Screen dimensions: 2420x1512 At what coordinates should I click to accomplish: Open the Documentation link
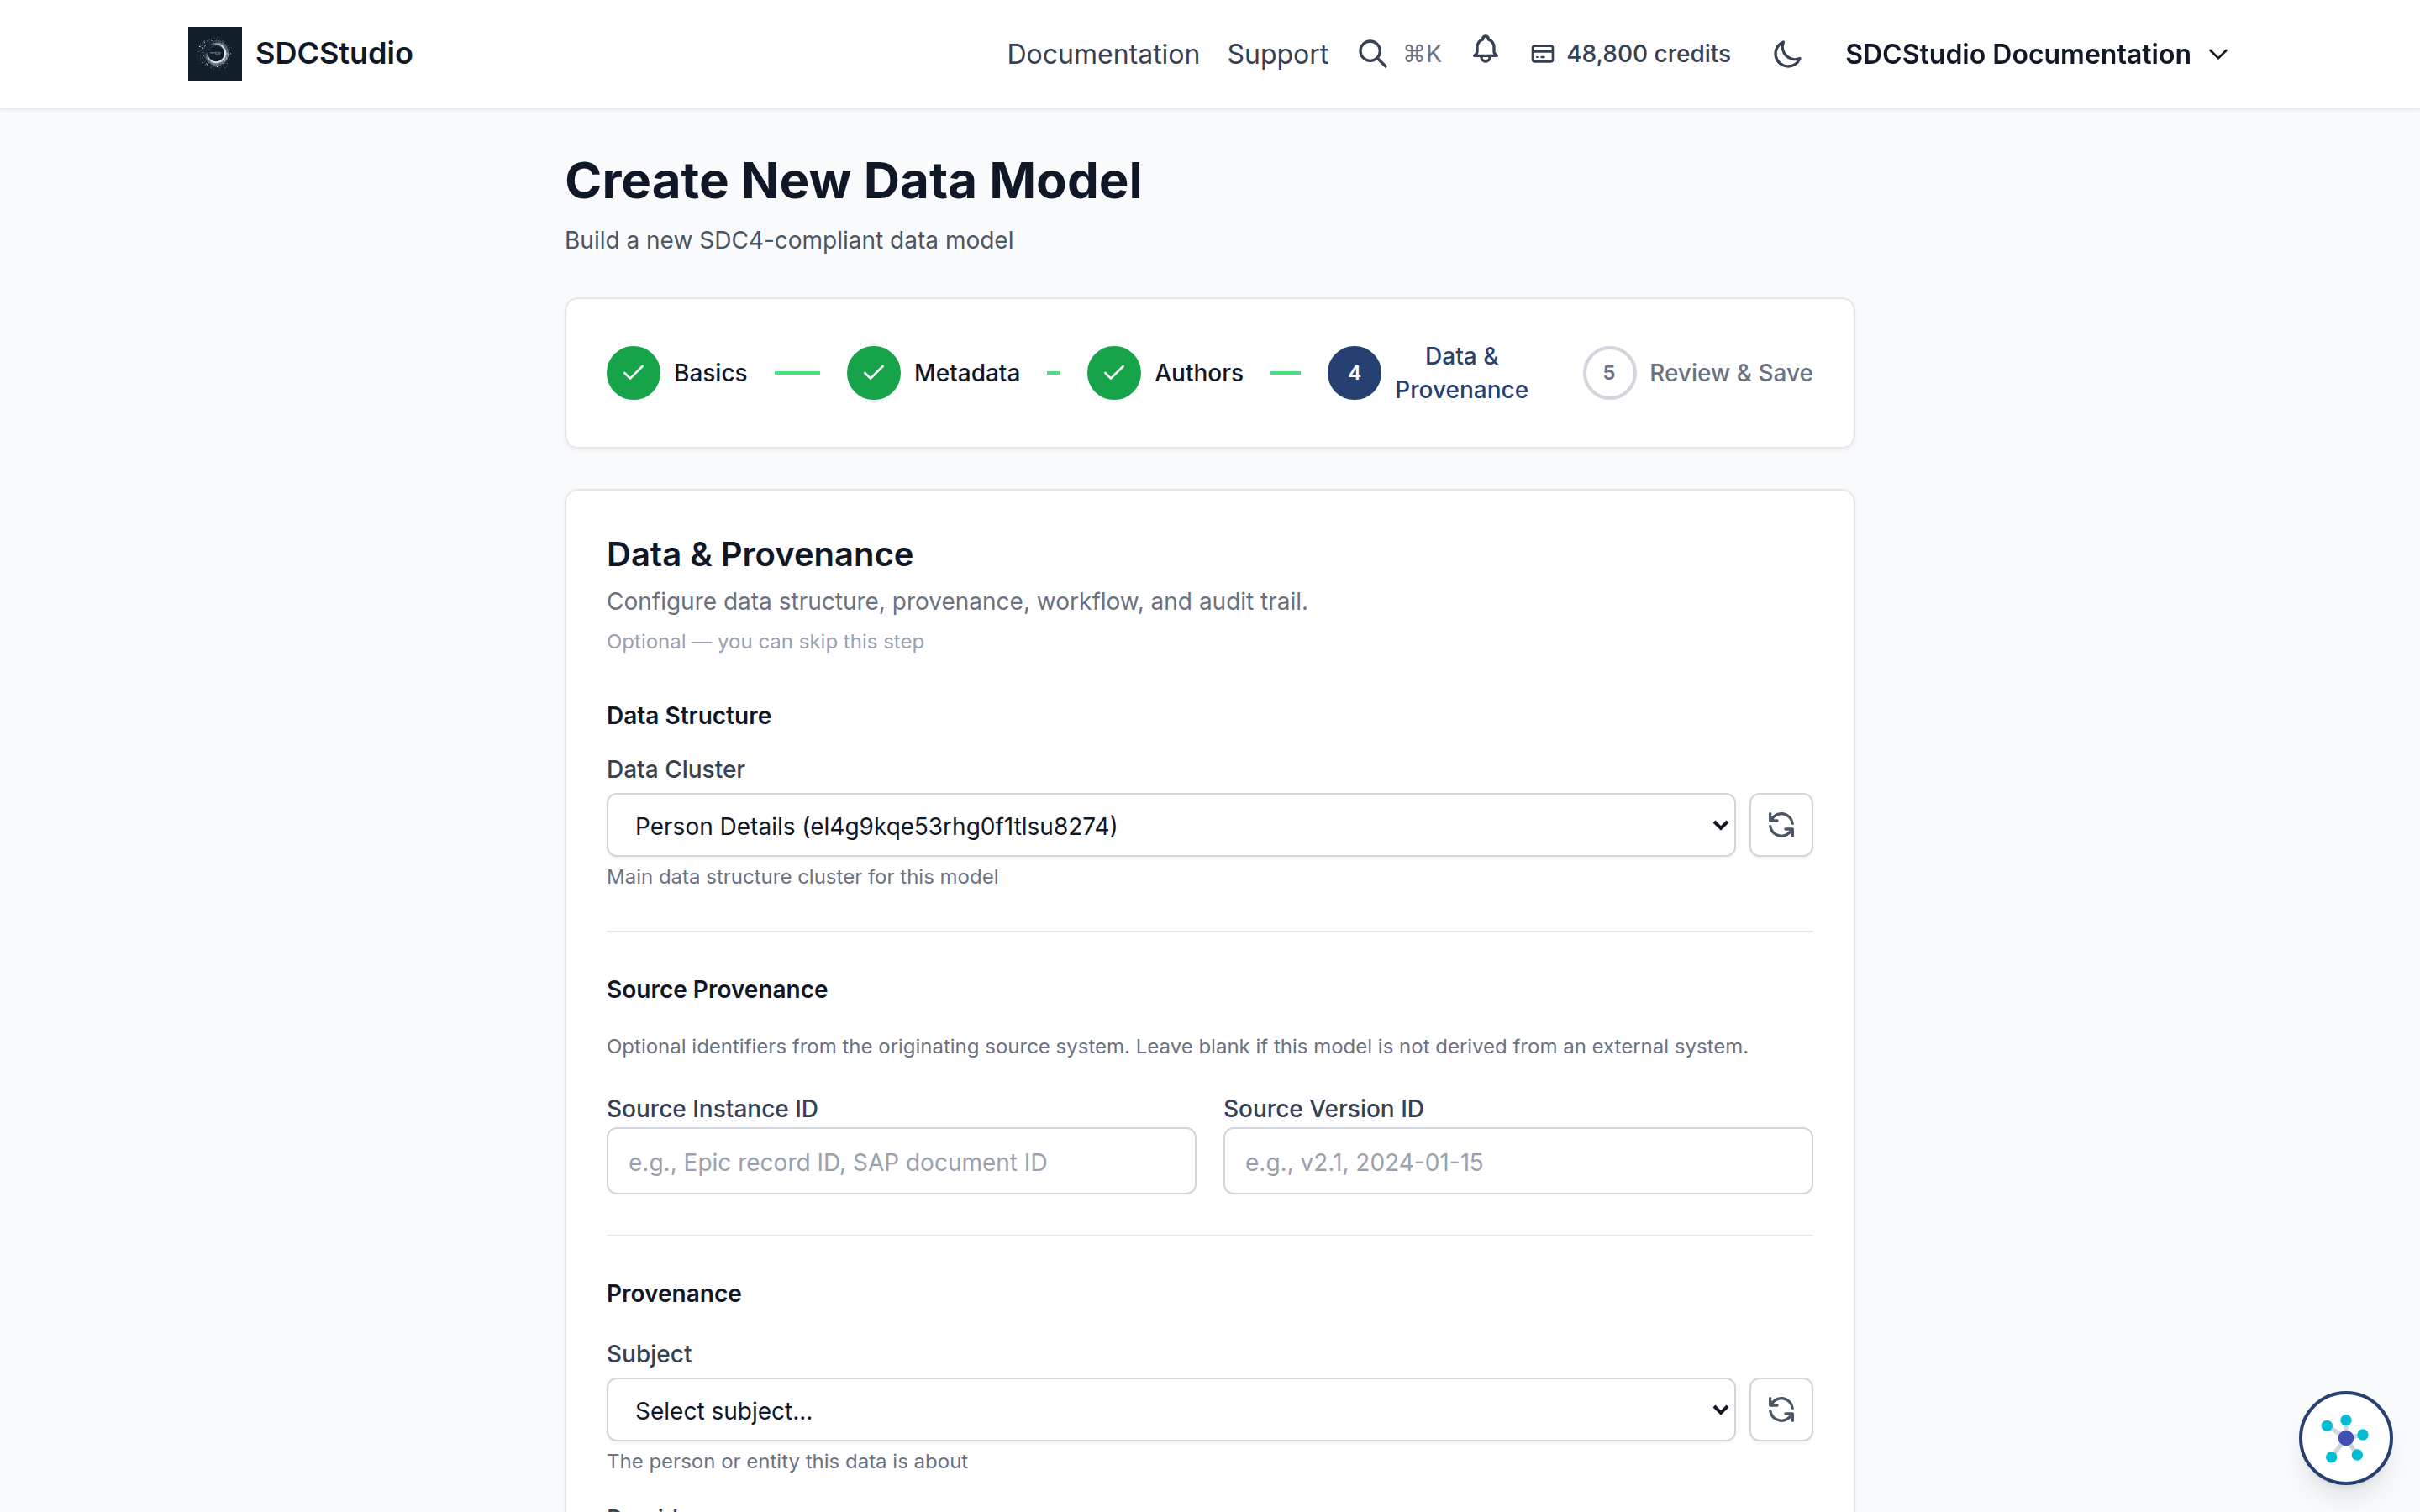tap(1102, 54)
